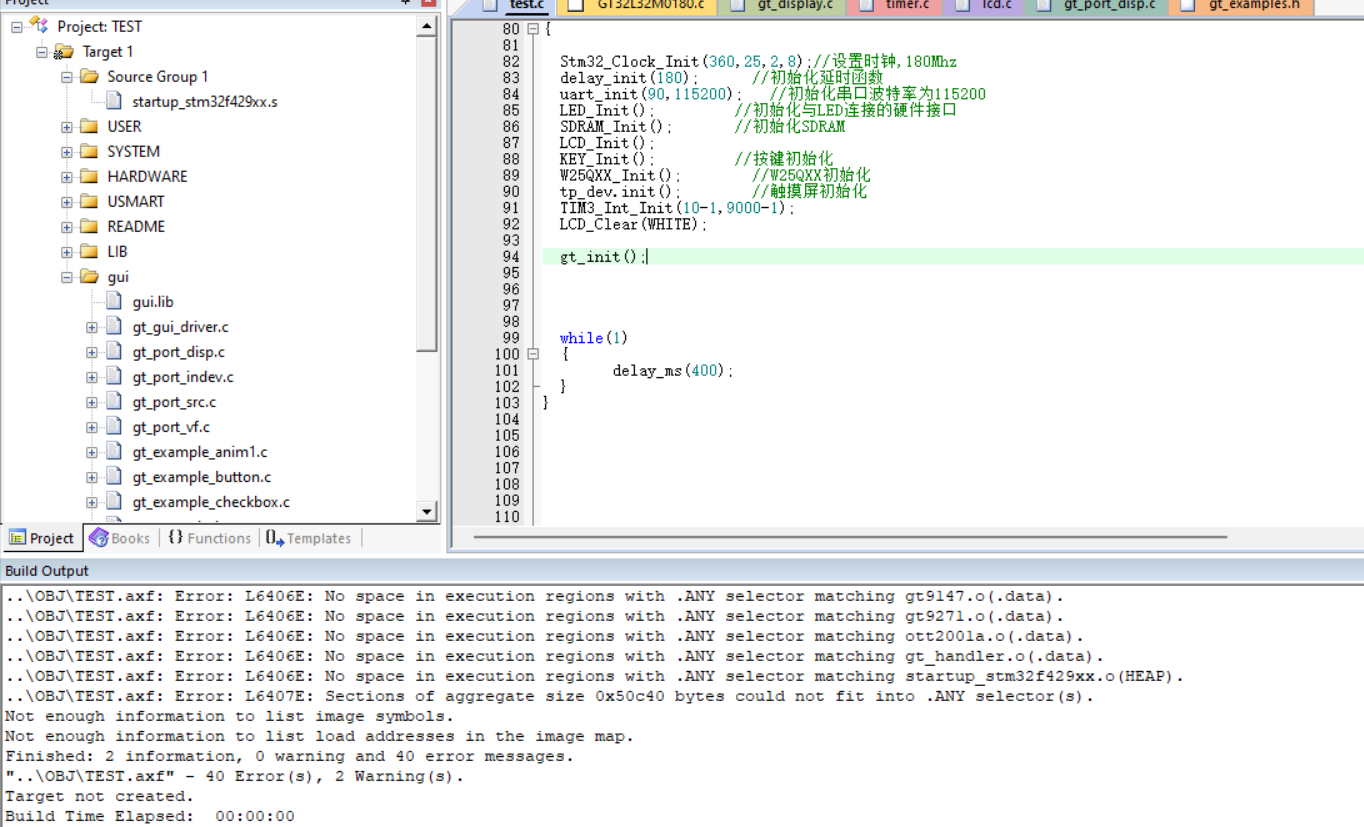Click the file icon of gt_port_disp.c in tree

point(114,351)
